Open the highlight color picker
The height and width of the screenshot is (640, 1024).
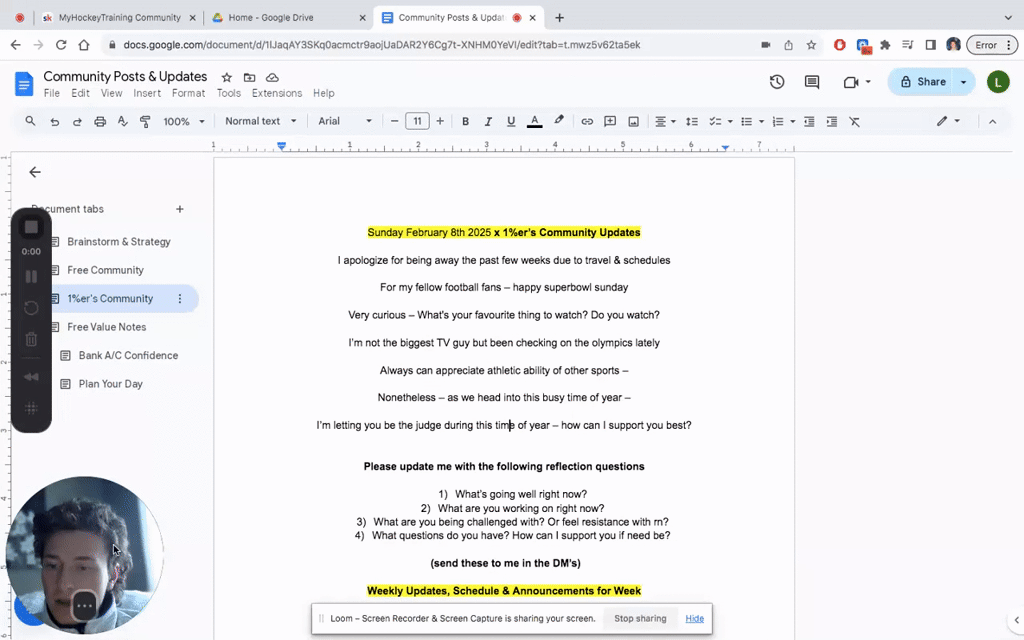click(558, 121)
